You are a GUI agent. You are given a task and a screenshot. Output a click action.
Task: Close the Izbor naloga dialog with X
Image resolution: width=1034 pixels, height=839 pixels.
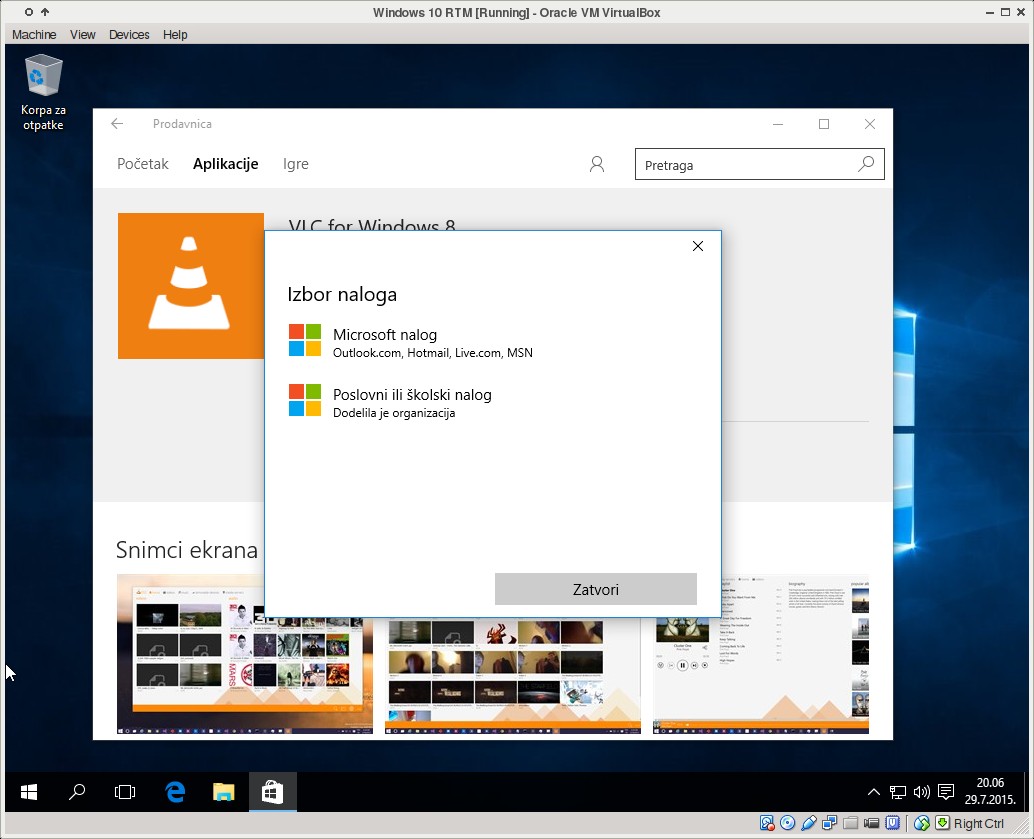pyautogui.click(x=698, y=246)
